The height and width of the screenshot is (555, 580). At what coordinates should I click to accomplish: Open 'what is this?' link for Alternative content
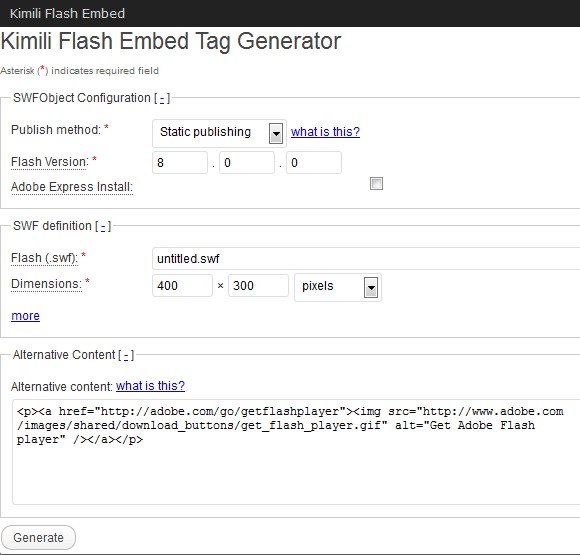pyautogui.click(x=150, y=386)
